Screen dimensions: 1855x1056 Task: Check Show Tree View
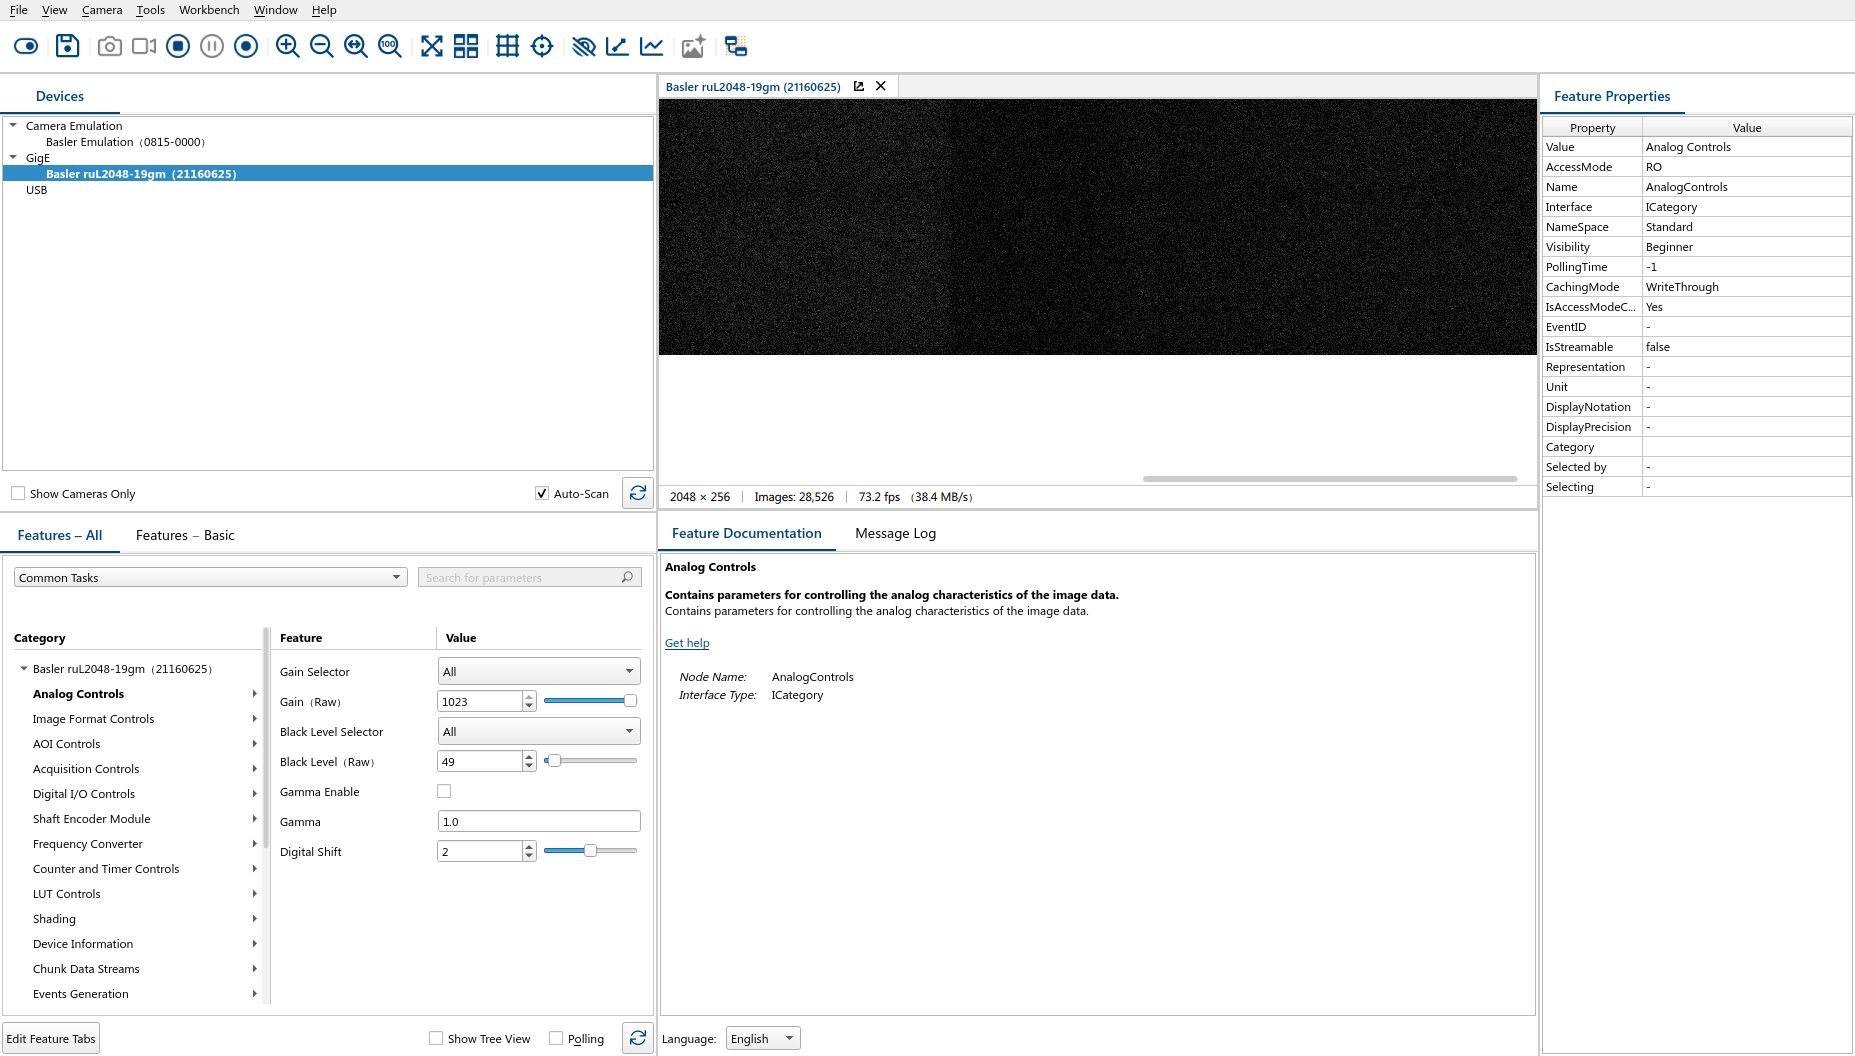436,1038
